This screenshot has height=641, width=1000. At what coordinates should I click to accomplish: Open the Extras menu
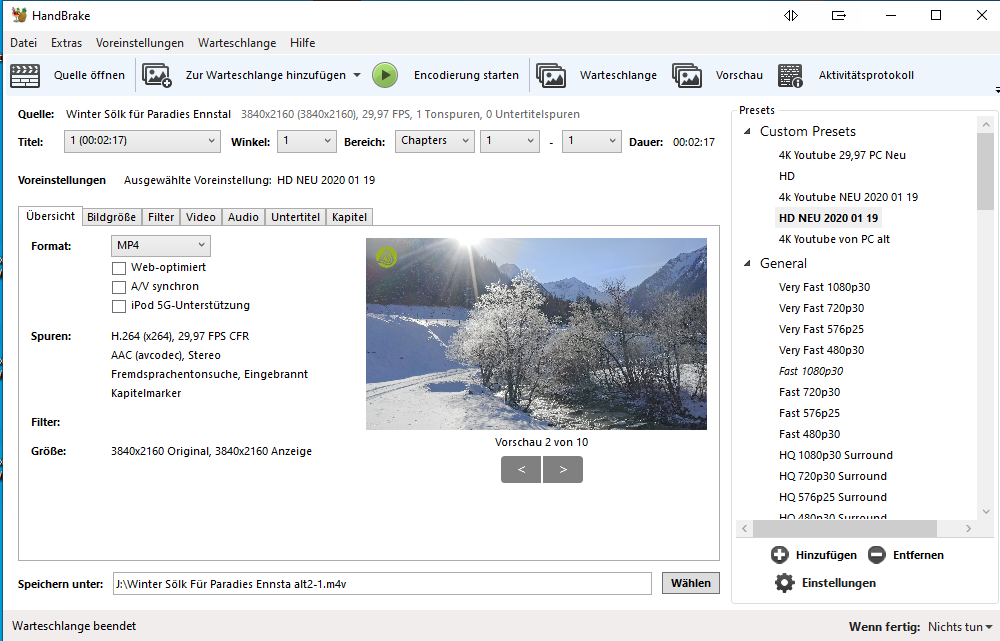coord(66,43)
